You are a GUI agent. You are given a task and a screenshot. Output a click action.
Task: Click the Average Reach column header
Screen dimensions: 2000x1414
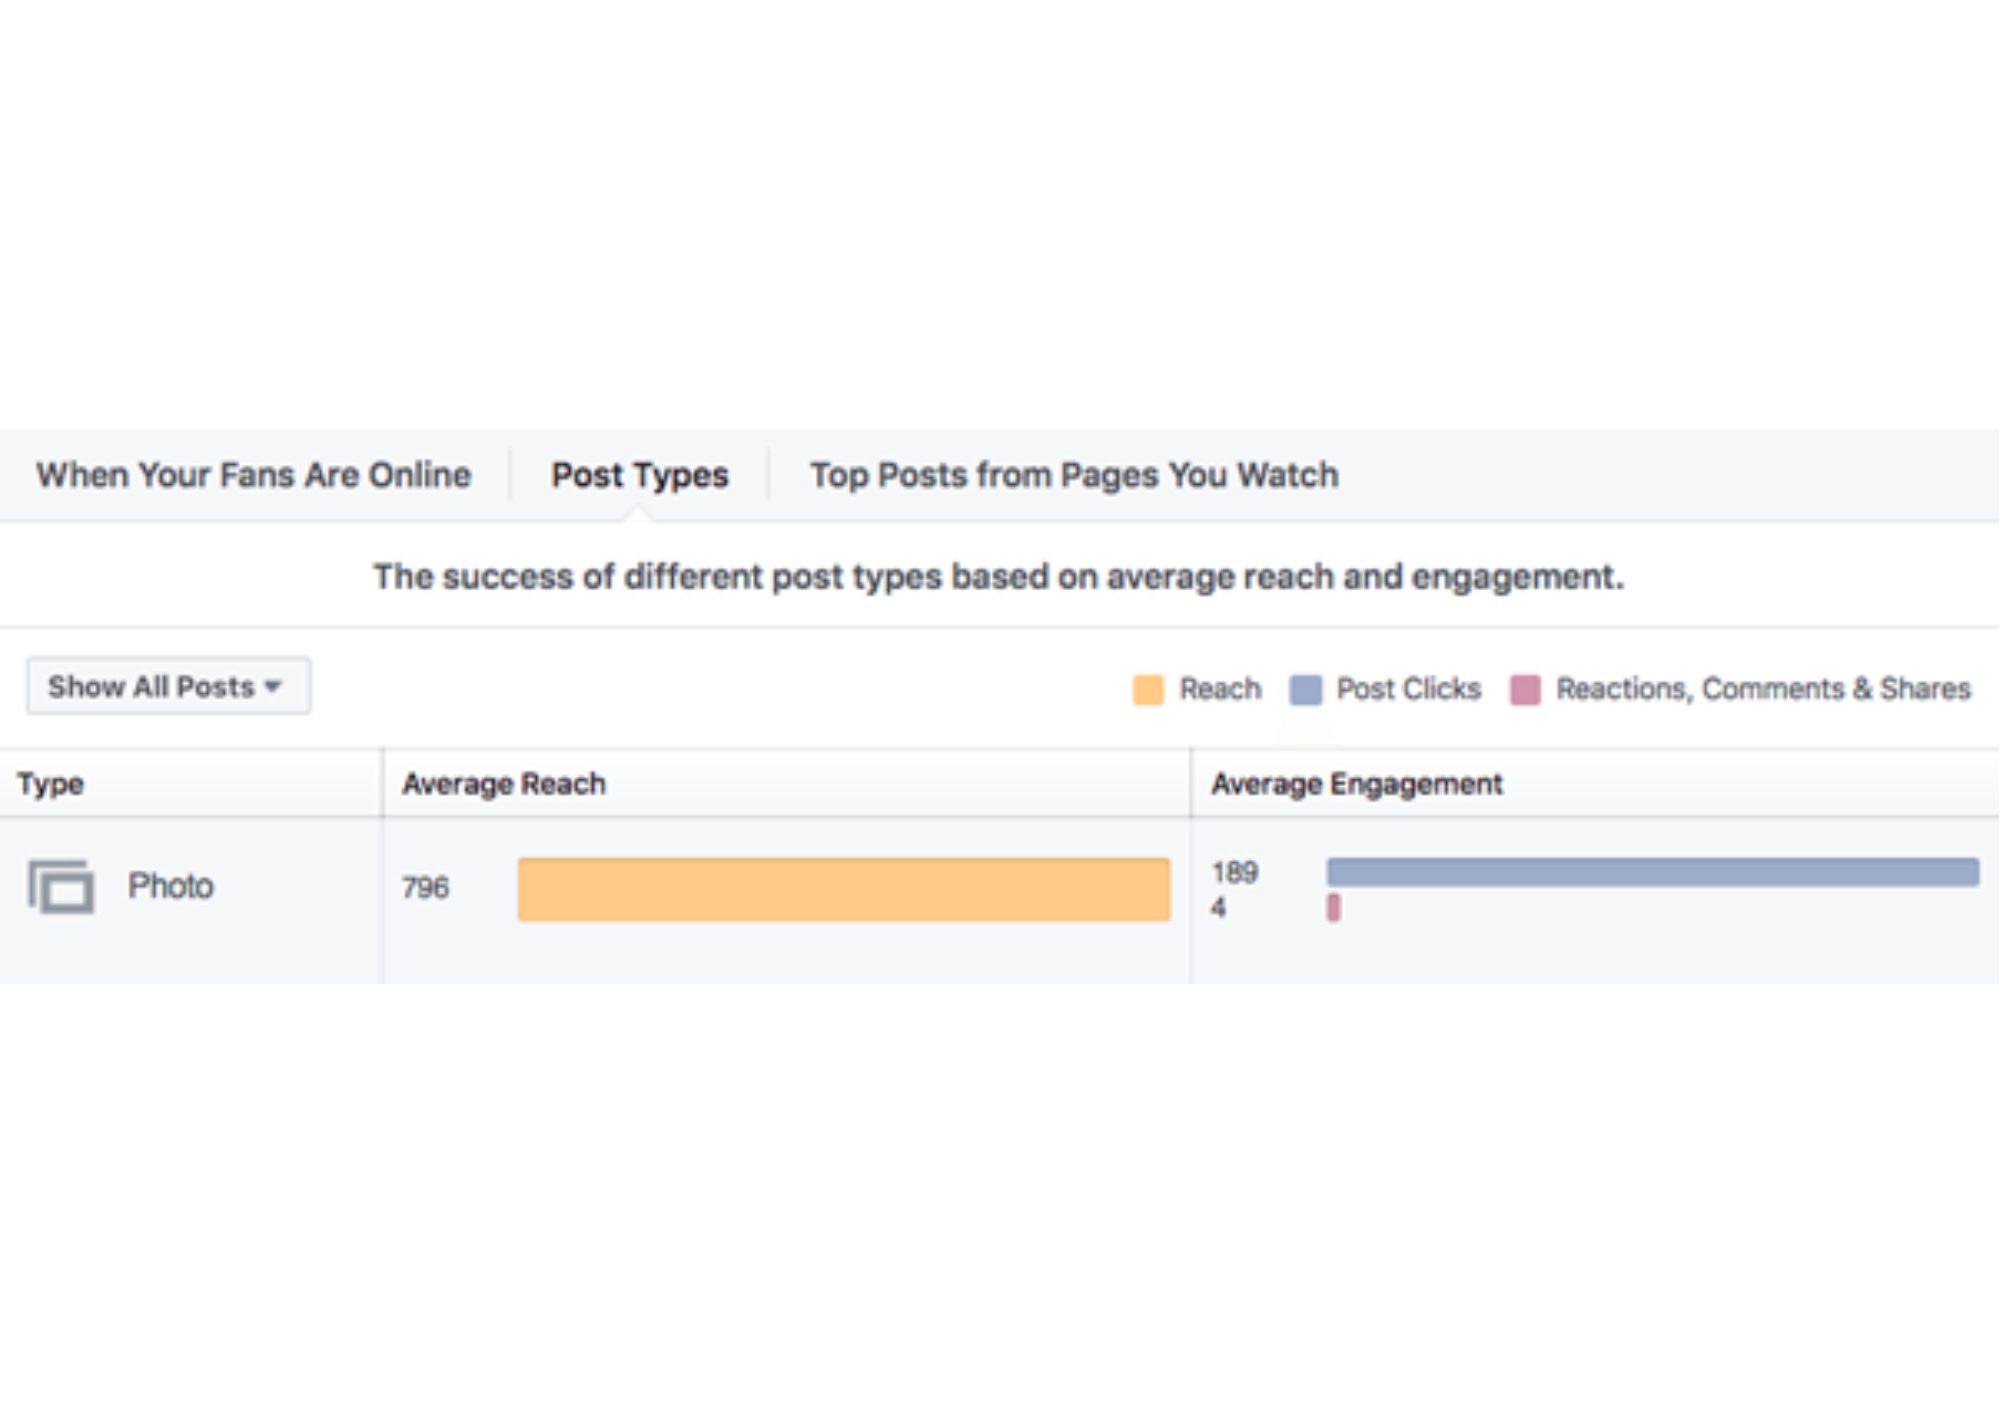coord(504,784)
